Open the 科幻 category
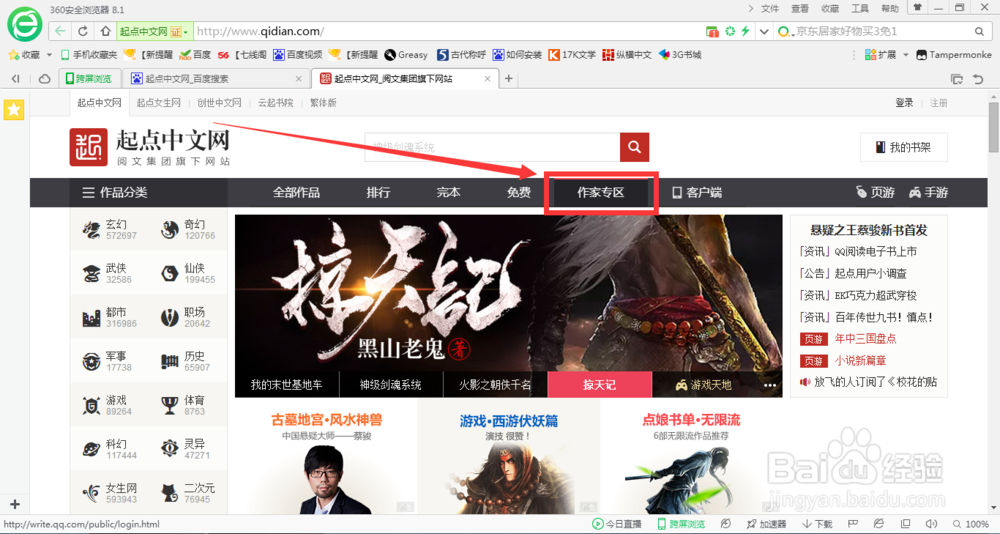The height and width of the screenshot is (534, 1000). [110, 449]
